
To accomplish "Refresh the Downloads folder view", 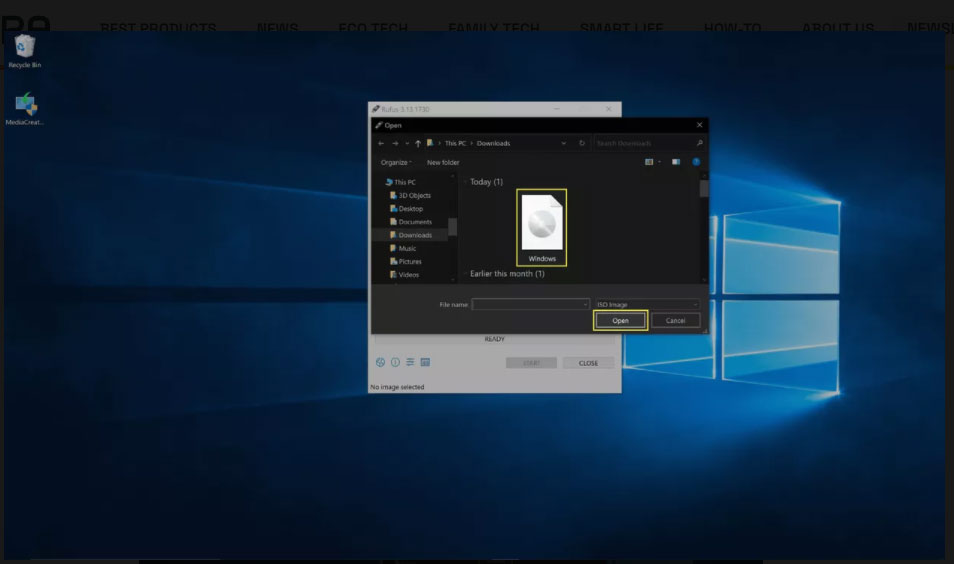I will point(582,144).
